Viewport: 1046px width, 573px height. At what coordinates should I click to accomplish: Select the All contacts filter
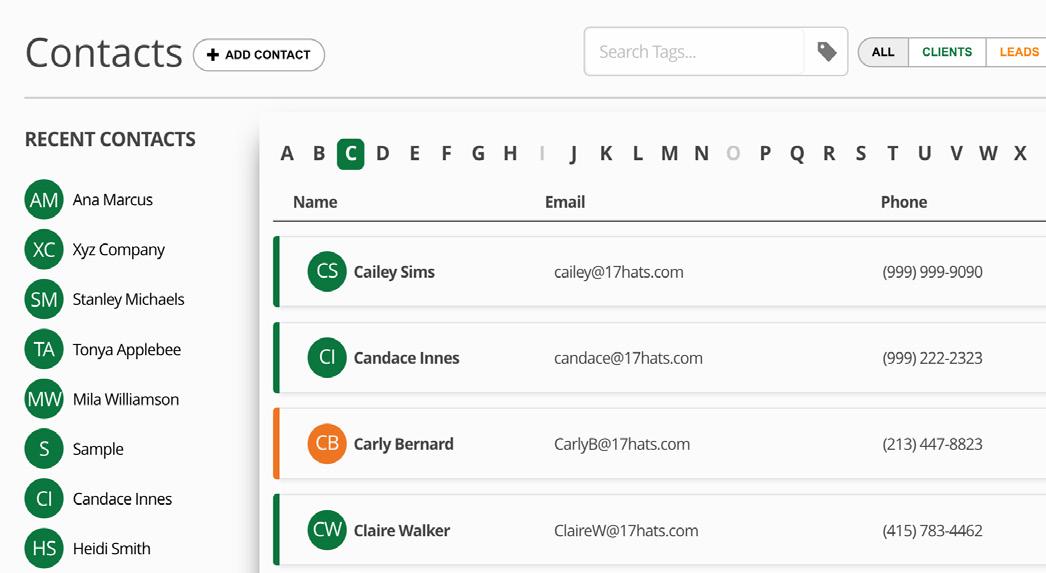[883, 52]
